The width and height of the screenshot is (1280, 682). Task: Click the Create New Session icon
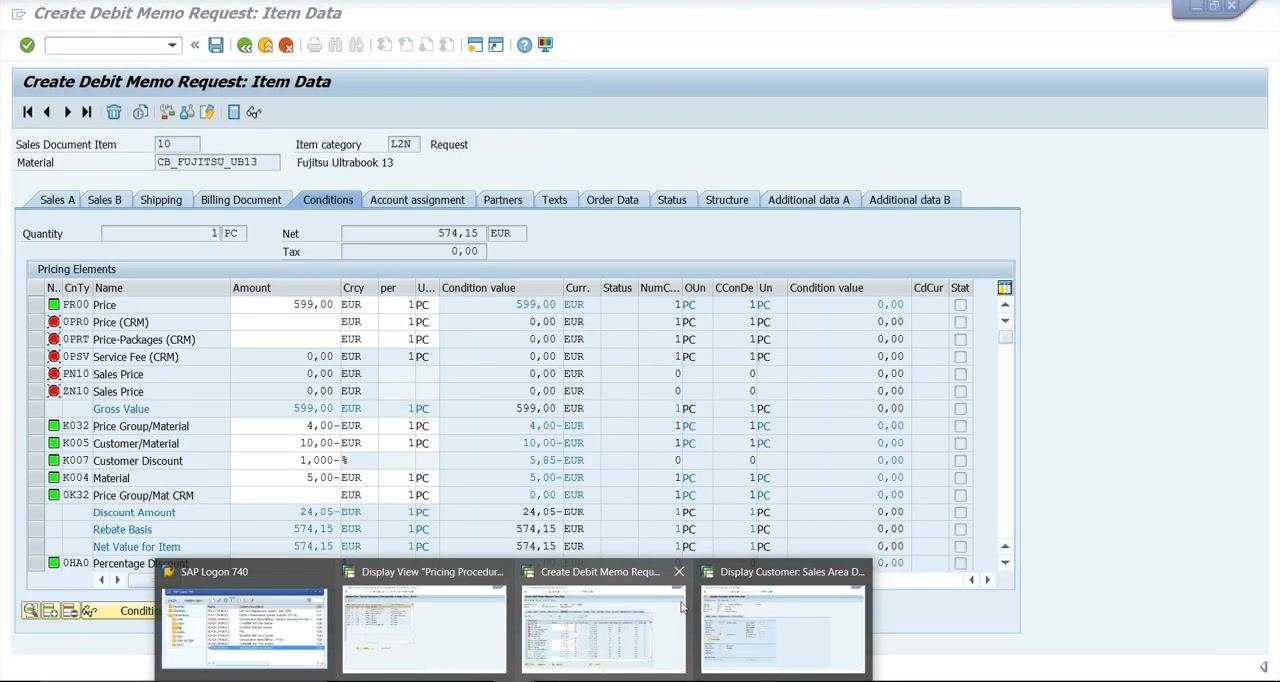(x=475, y=45)
